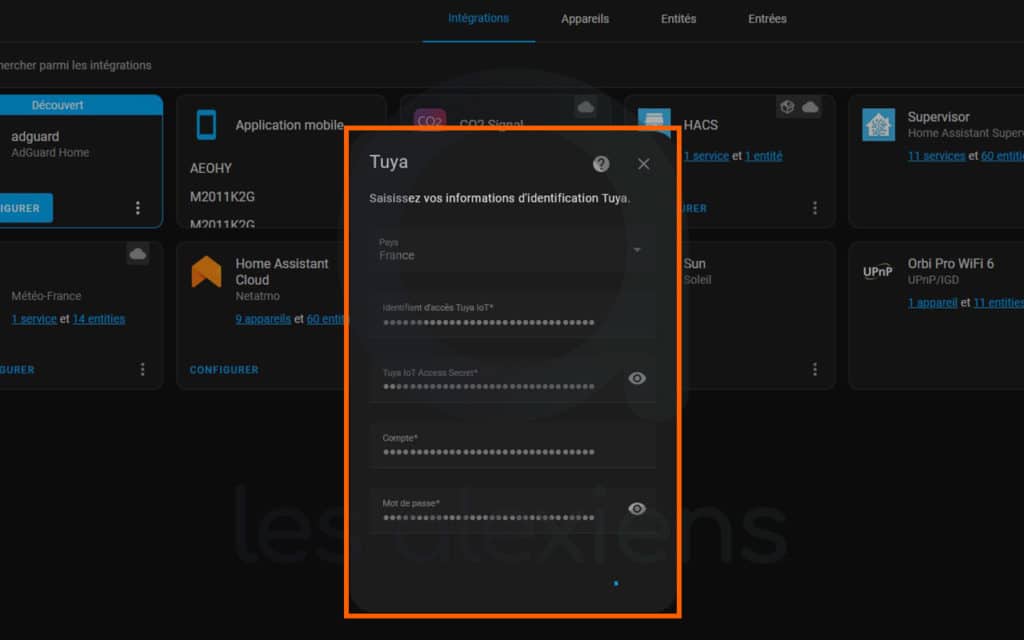Focus the Identifiant d'accès Tuya IoT field
This screenshot has height=640, width=1024.
coord(513,315)
